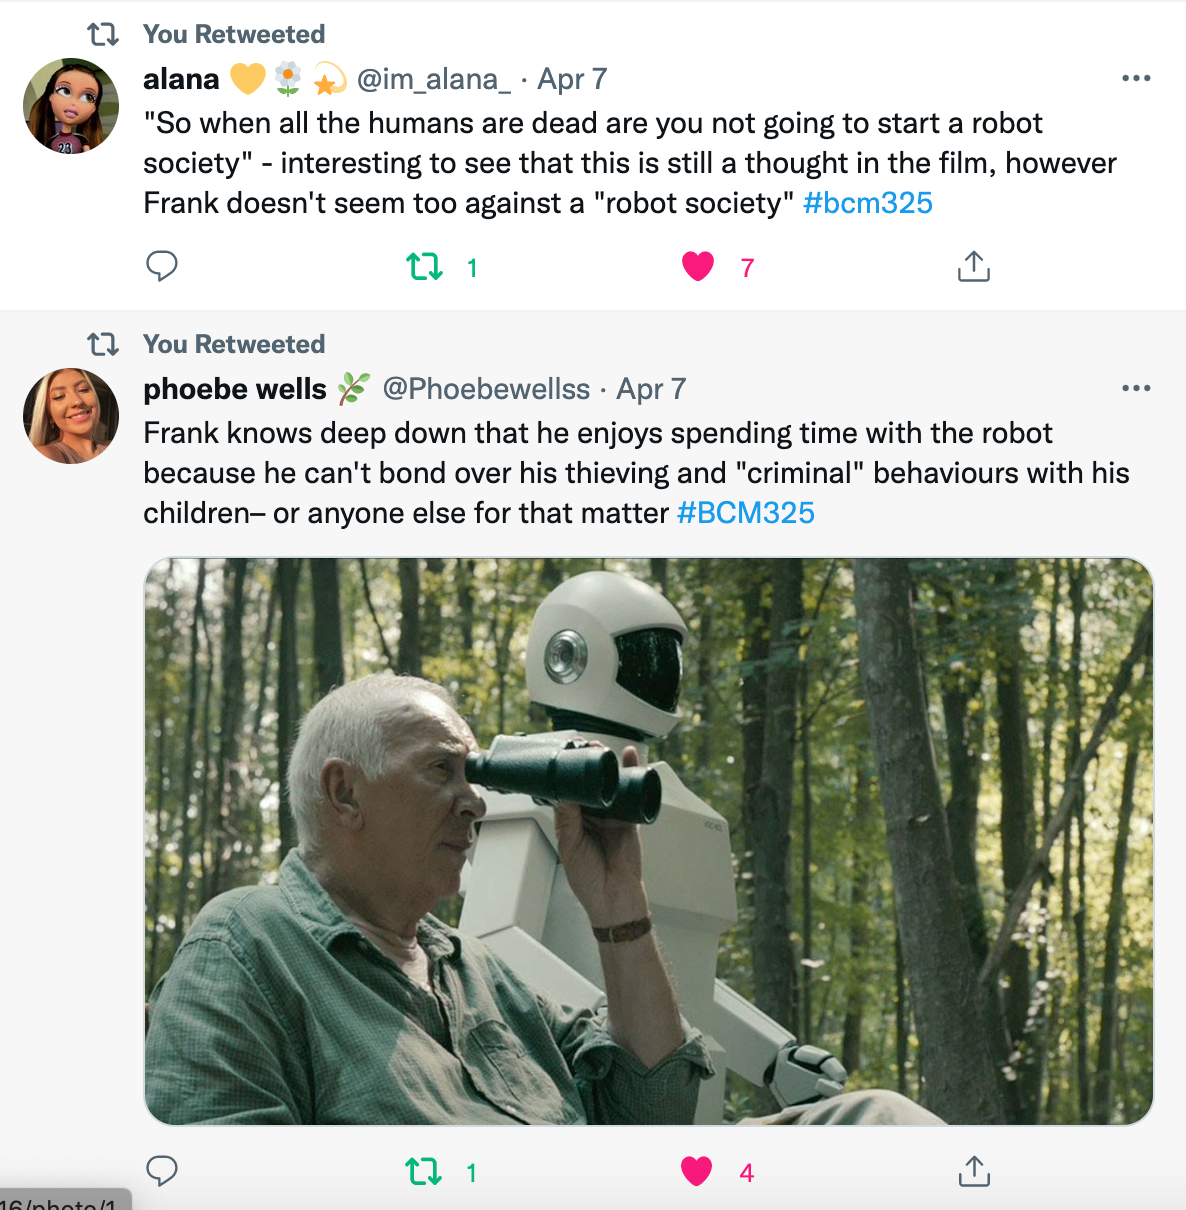Open alana's profile picture avatar
Viewport: 1186px width, 1210px height.
tap(71, 106)
